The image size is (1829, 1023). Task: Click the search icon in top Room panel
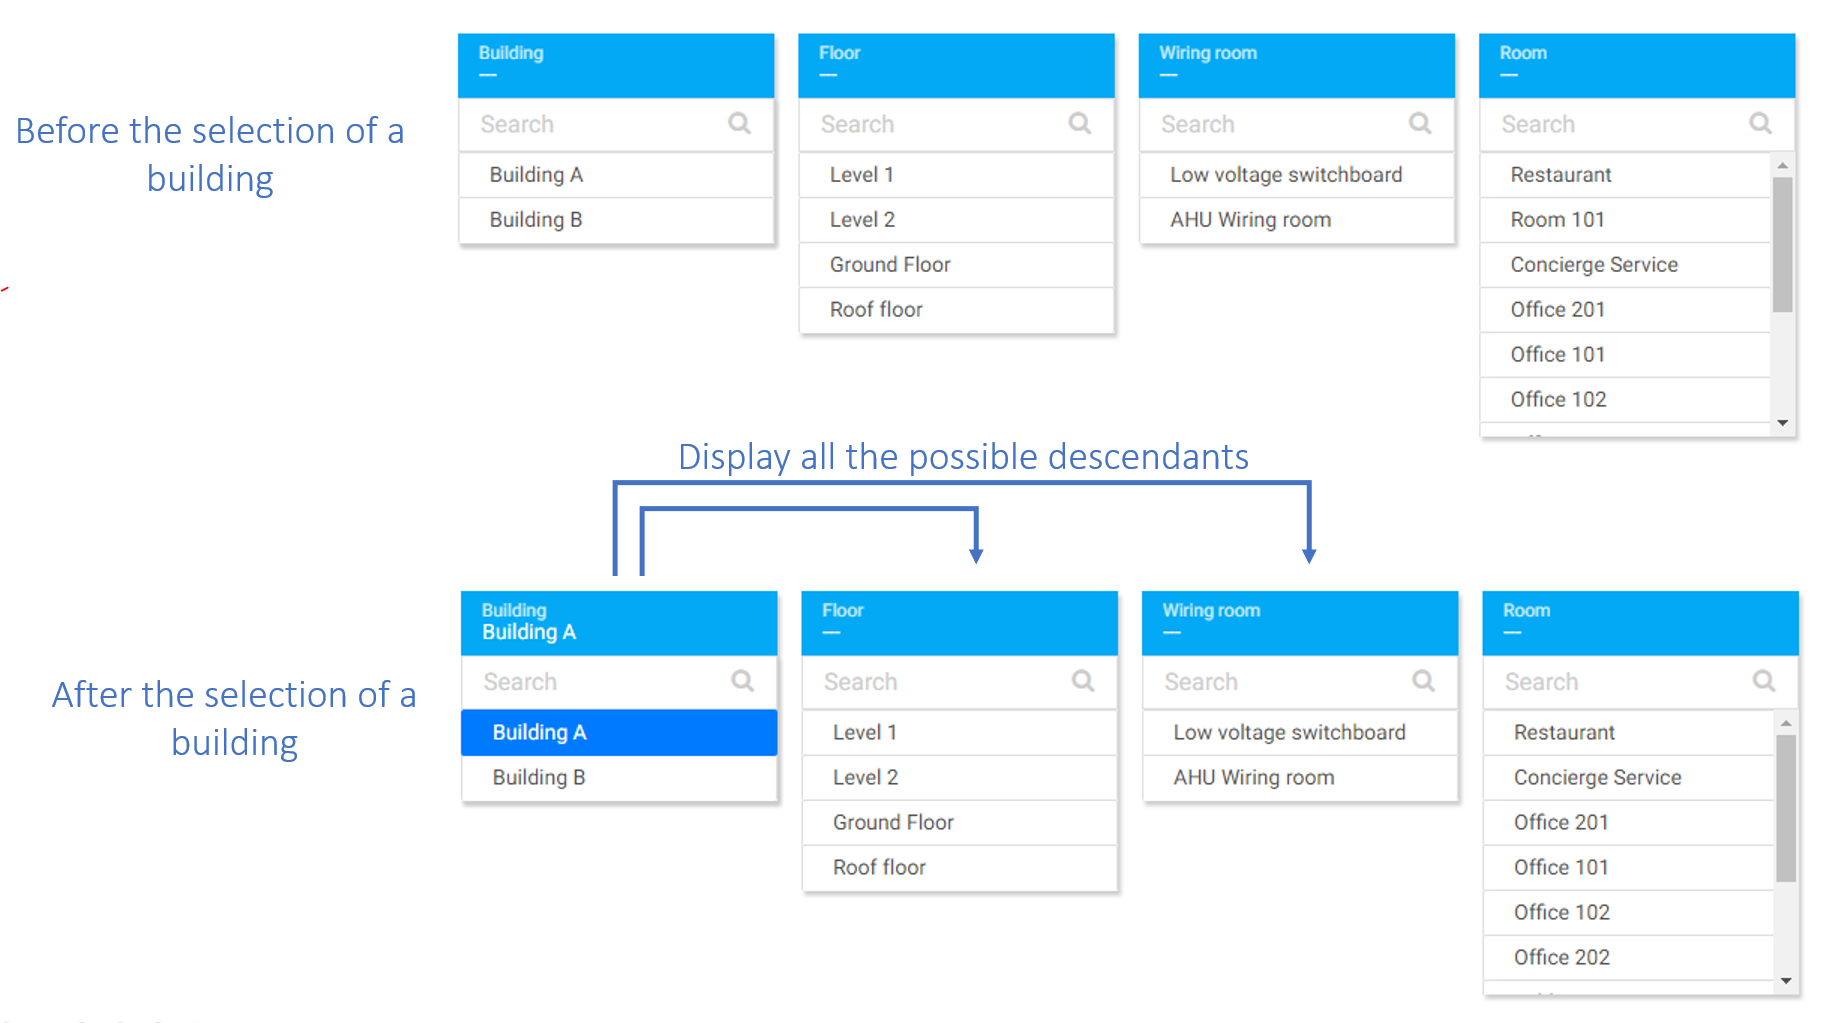pyautogui.click(x=1760, y=123)
